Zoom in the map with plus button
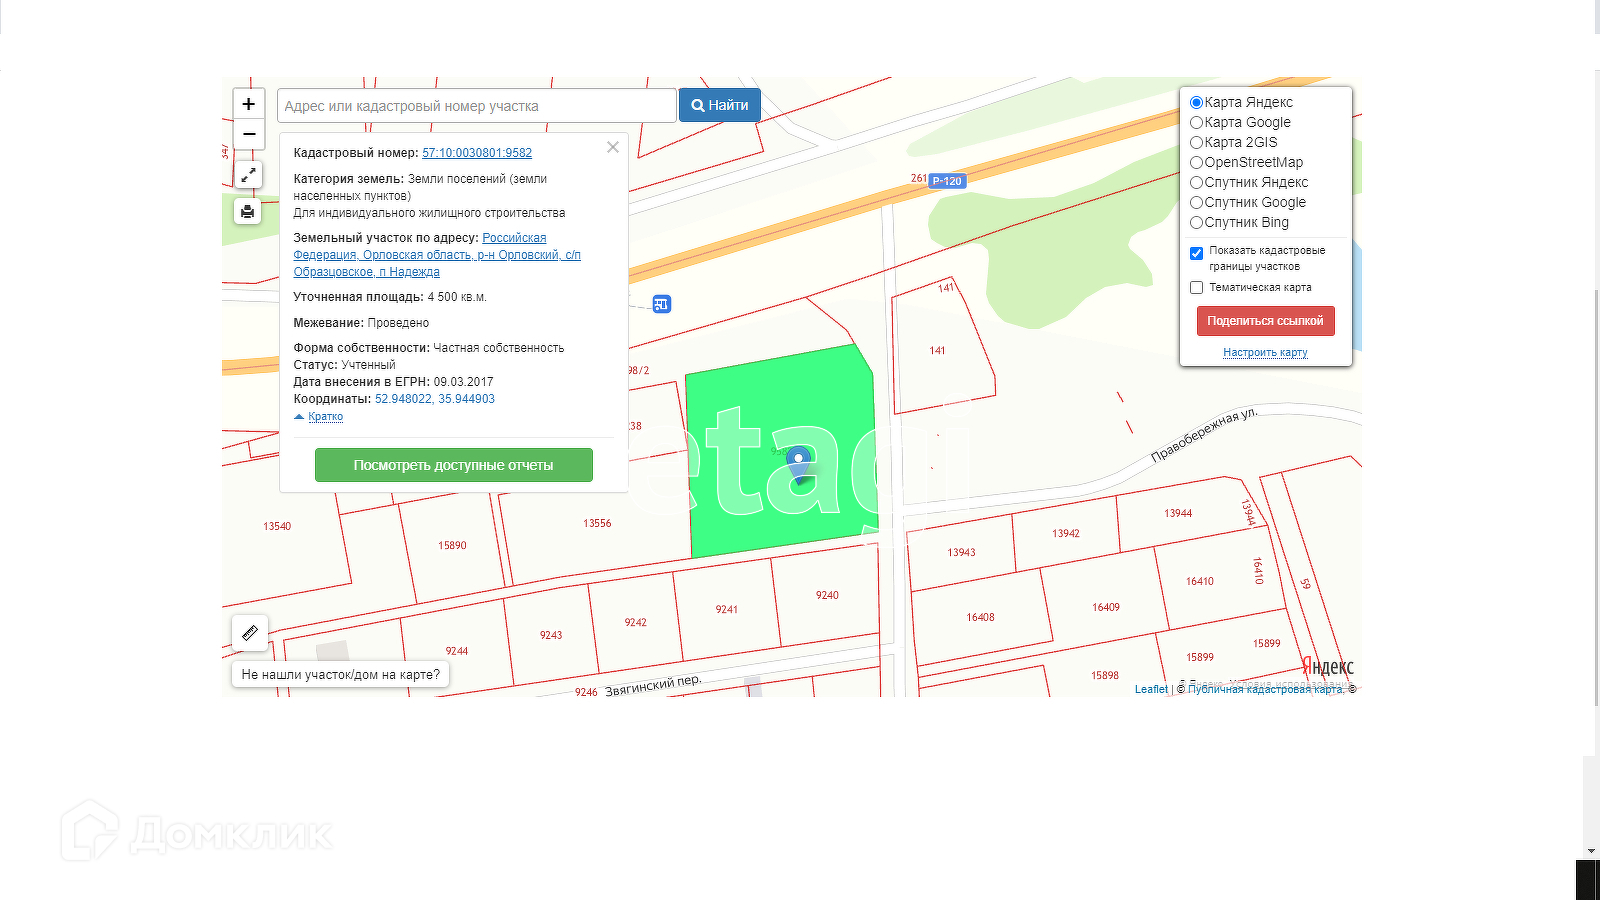The height and width of the screenshot is (900, 1600). tap(248, 104)
